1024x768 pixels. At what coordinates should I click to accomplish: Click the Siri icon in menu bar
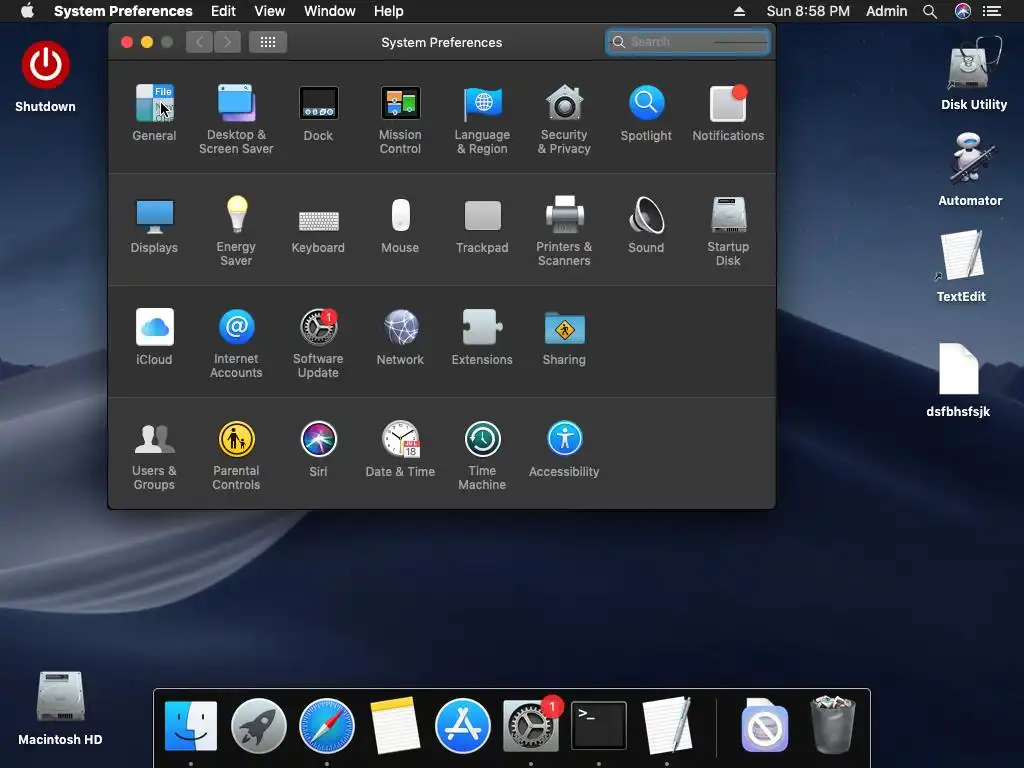click(963, 11)
